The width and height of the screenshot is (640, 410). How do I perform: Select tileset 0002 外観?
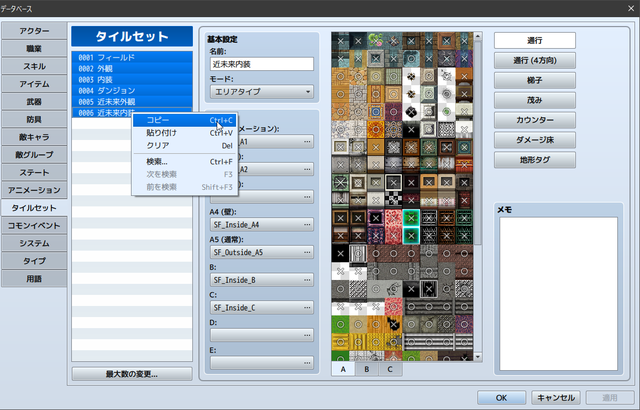point(132,69)
